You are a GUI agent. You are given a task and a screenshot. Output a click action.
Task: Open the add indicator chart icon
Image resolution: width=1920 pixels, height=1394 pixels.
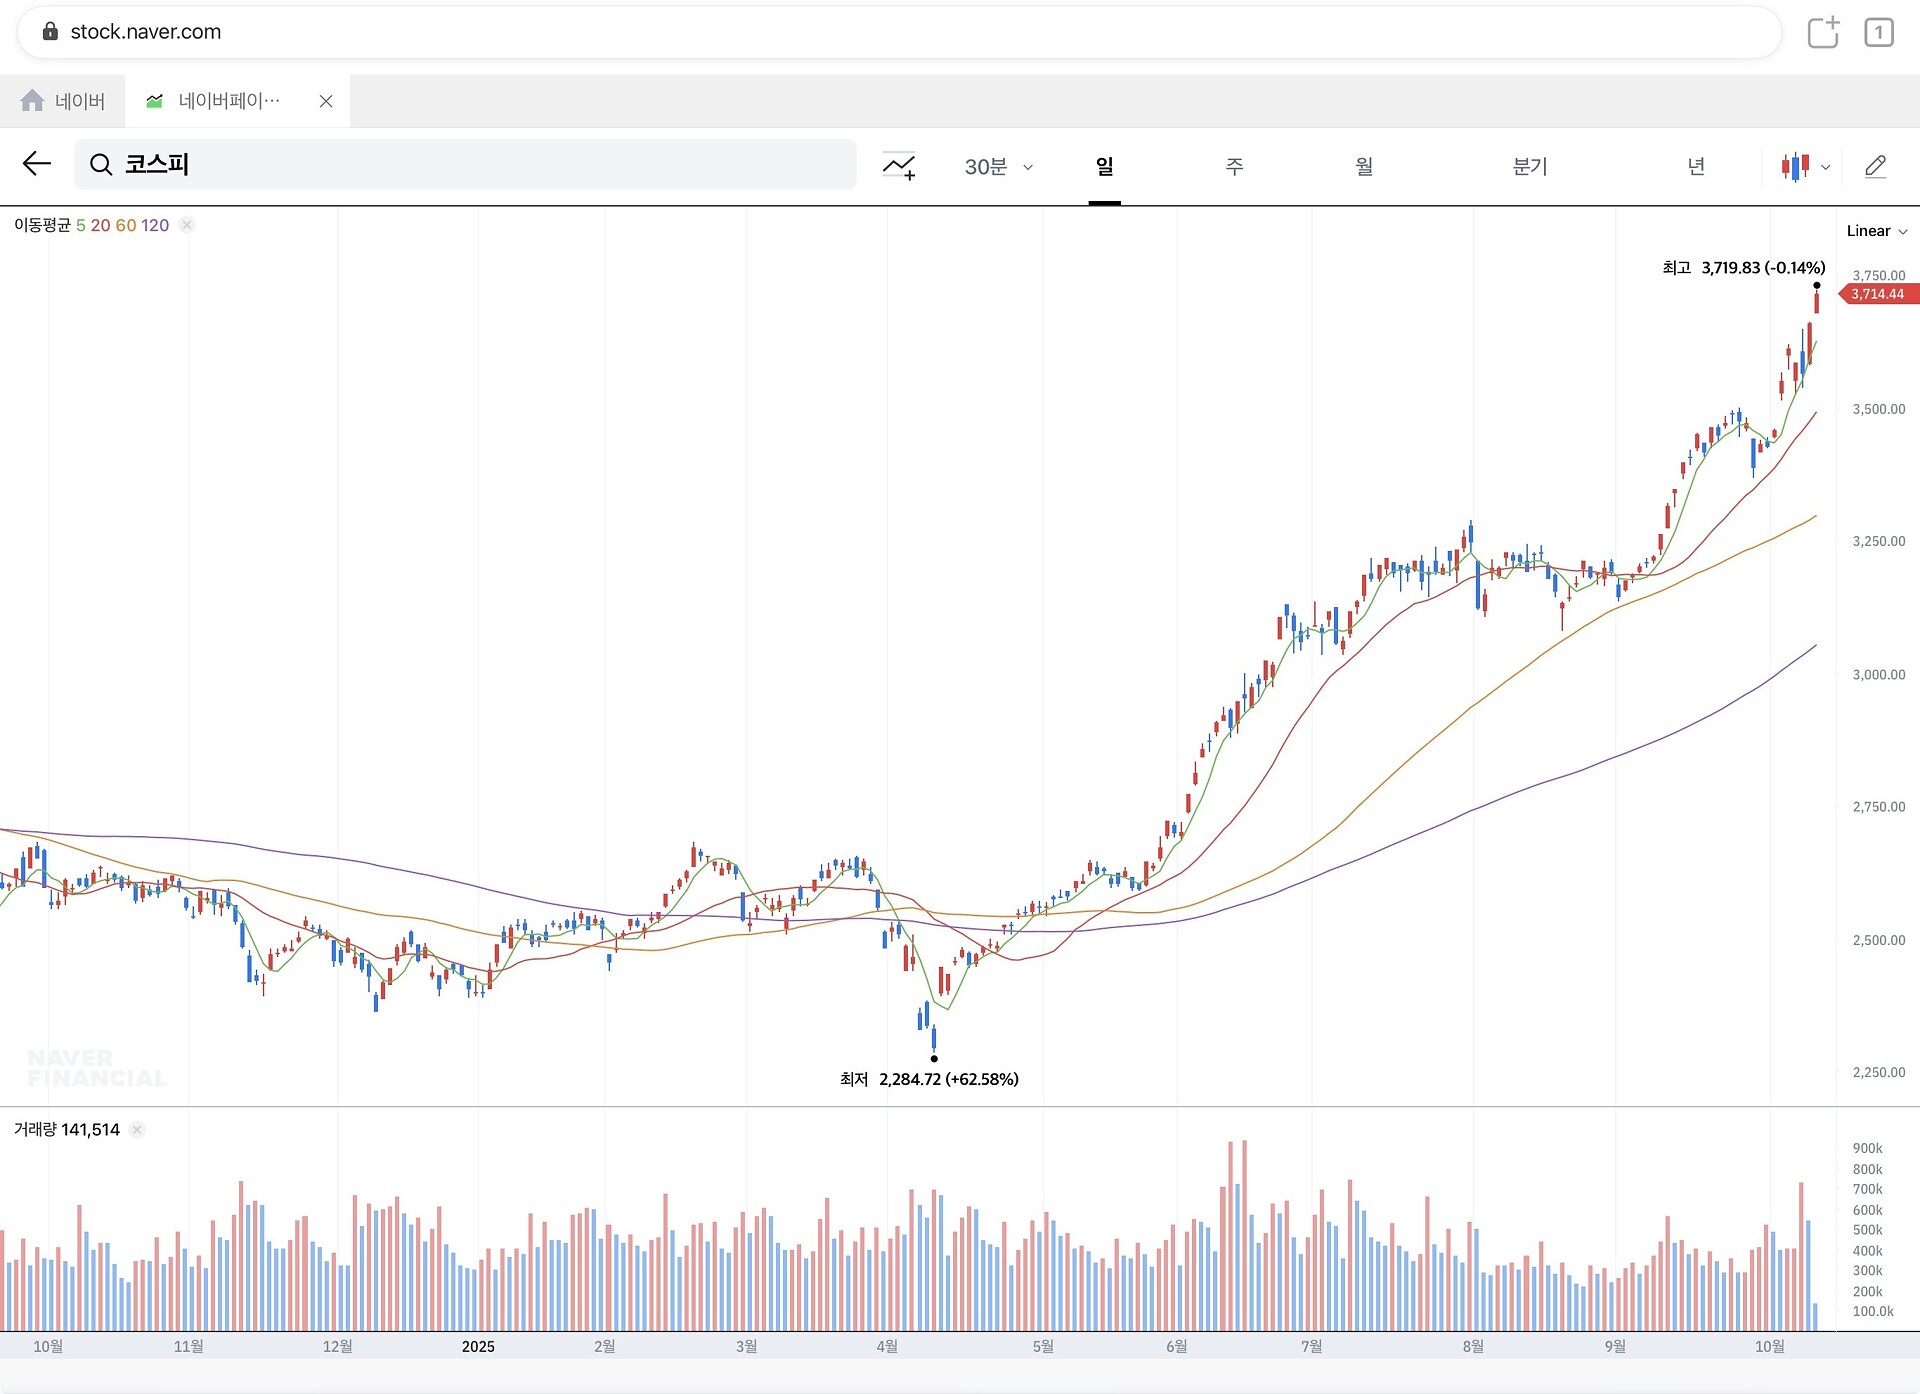click(899, 166)
